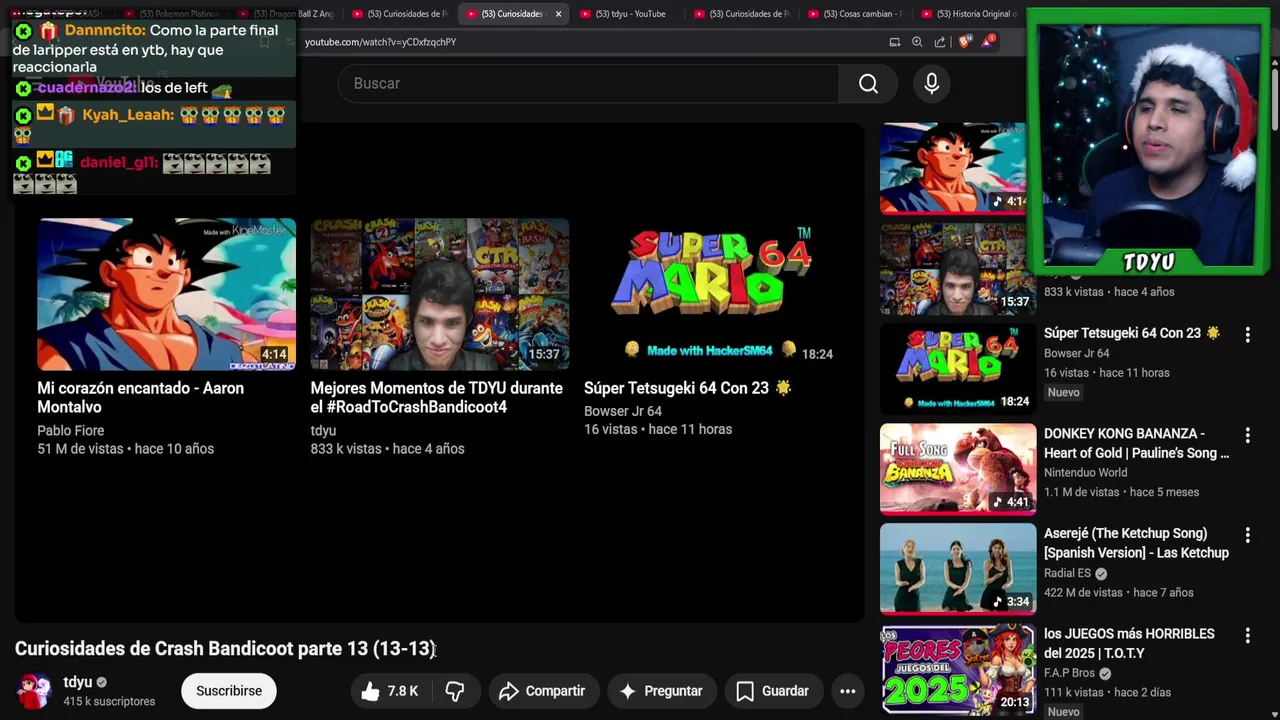Click Pablo Fiore channel name

click(70, 431)
